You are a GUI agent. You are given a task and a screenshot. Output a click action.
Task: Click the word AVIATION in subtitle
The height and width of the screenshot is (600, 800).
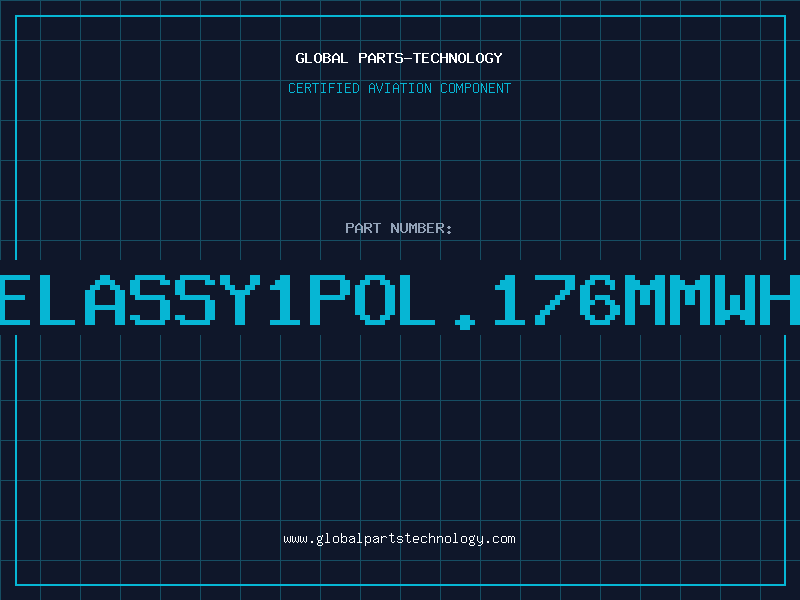click(x=400, y=88)
